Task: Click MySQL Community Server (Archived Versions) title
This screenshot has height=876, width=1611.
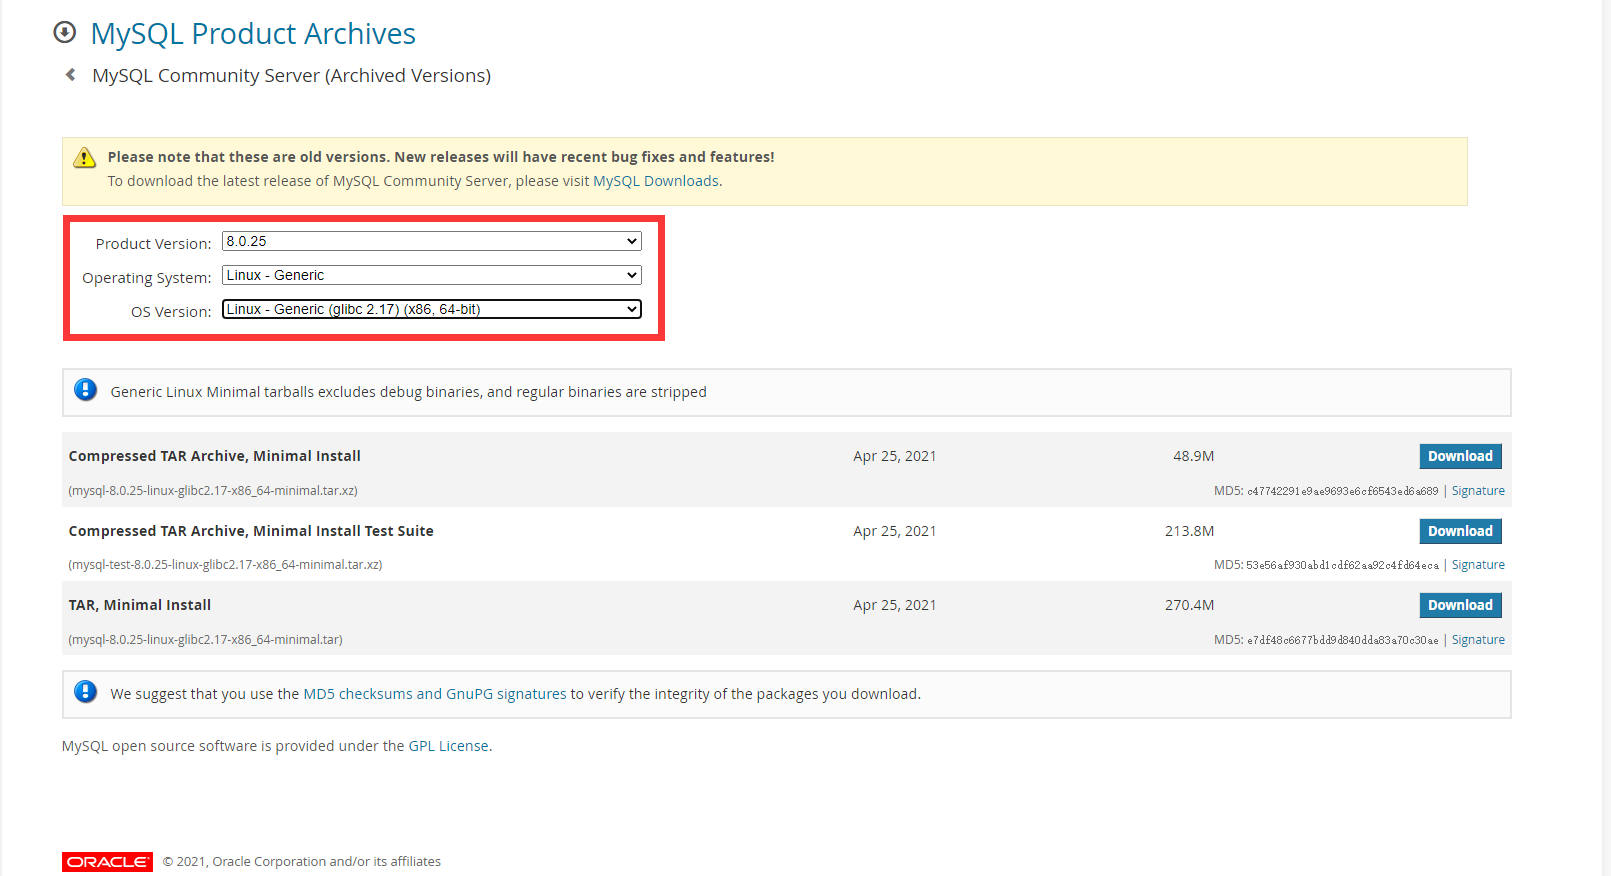Action: [292, 76]
